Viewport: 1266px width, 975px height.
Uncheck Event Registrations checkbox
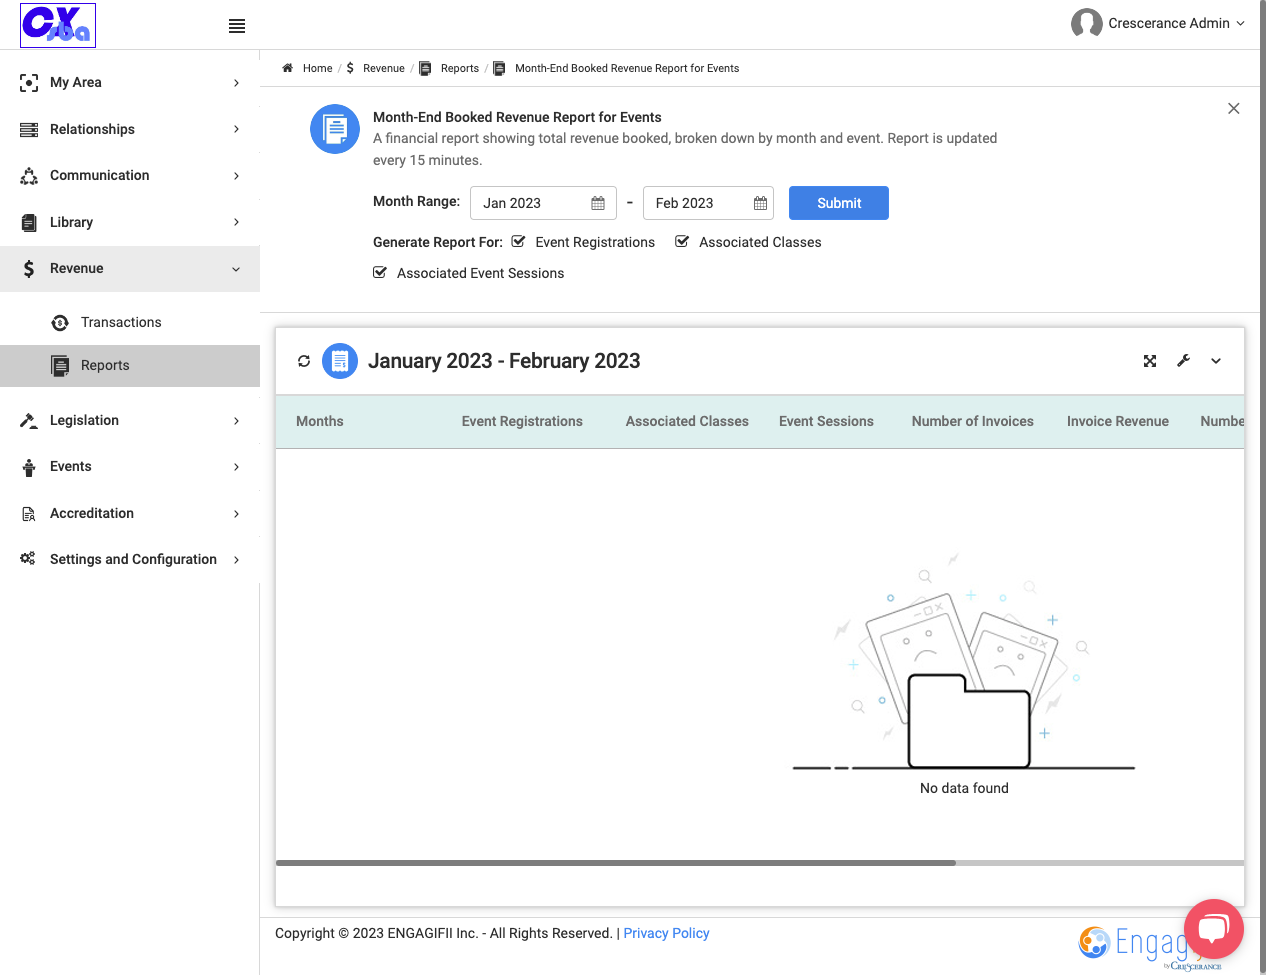(518, 241)
